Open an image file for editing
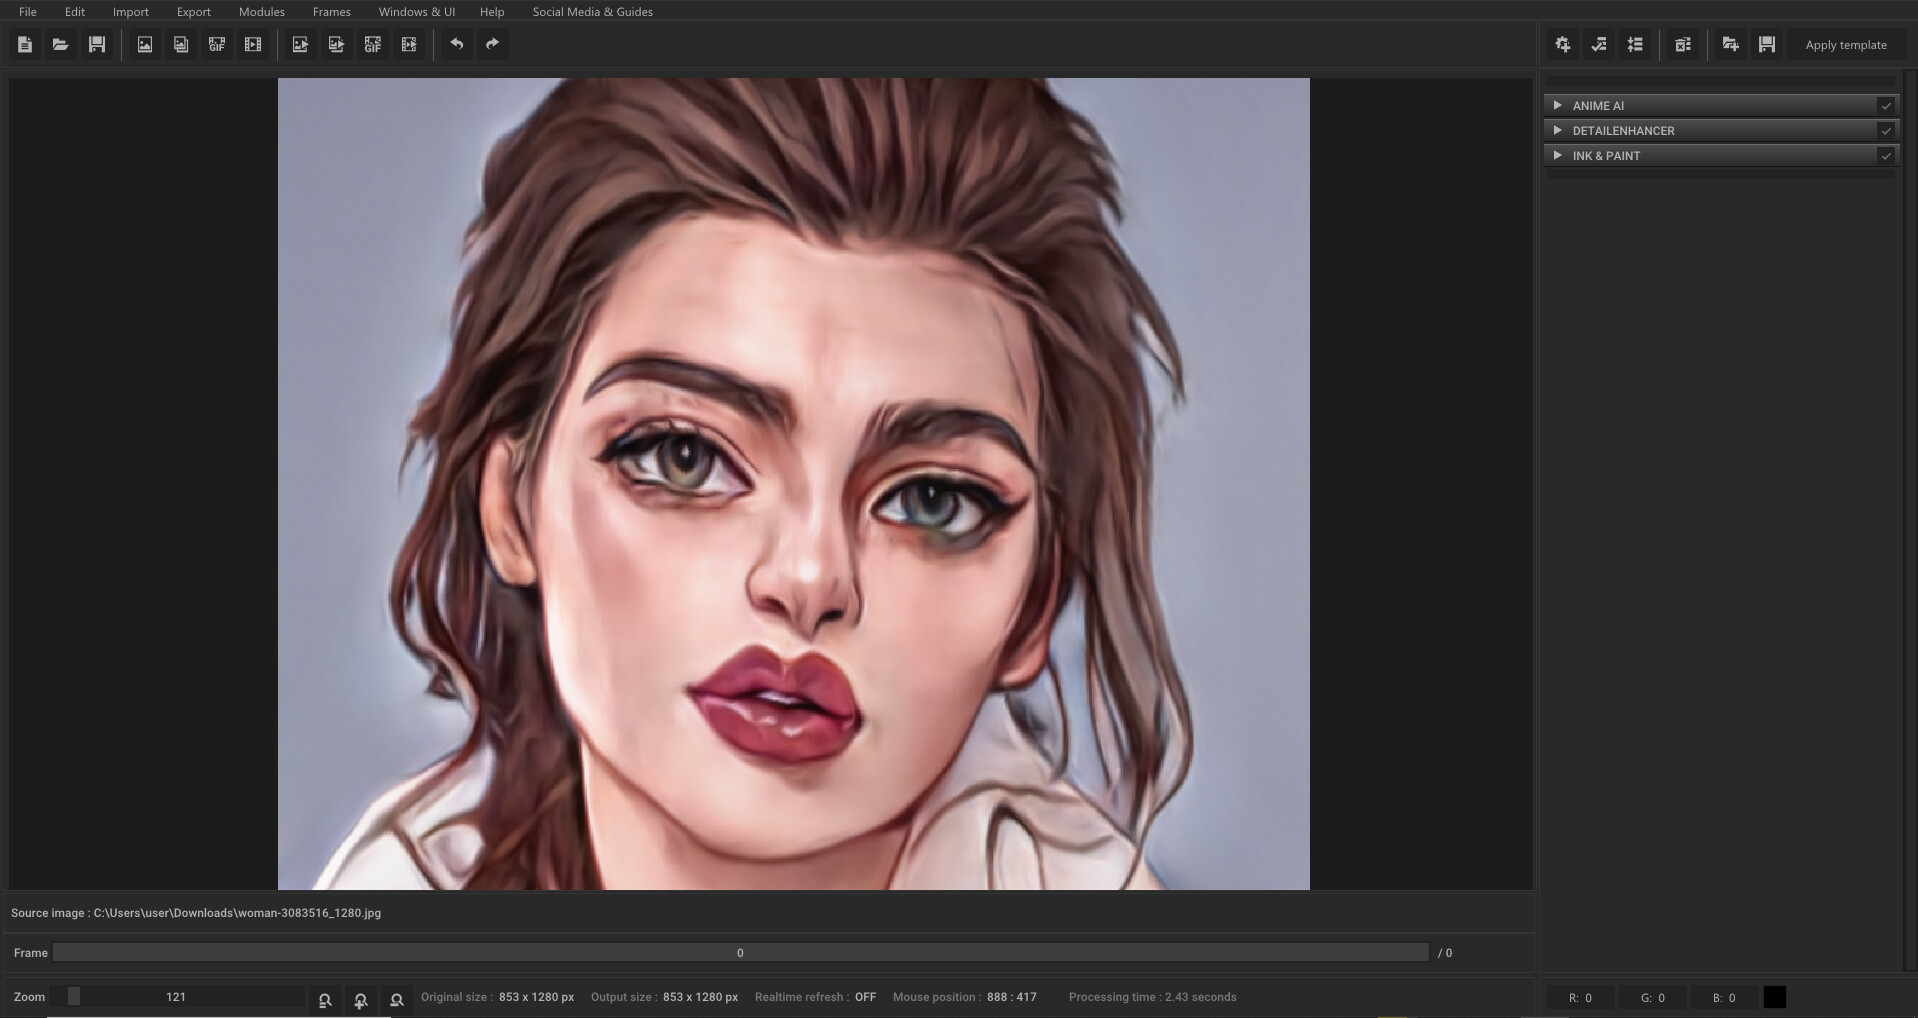 pyautogui.click(x=60, y=44)
